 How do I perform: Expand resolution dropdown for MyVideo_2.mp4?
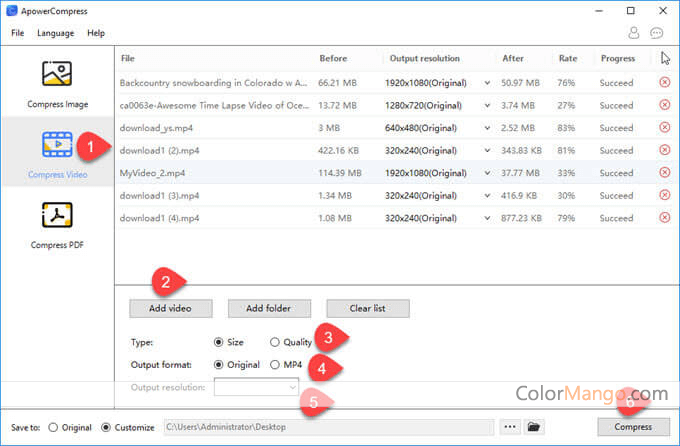point(487,173)
